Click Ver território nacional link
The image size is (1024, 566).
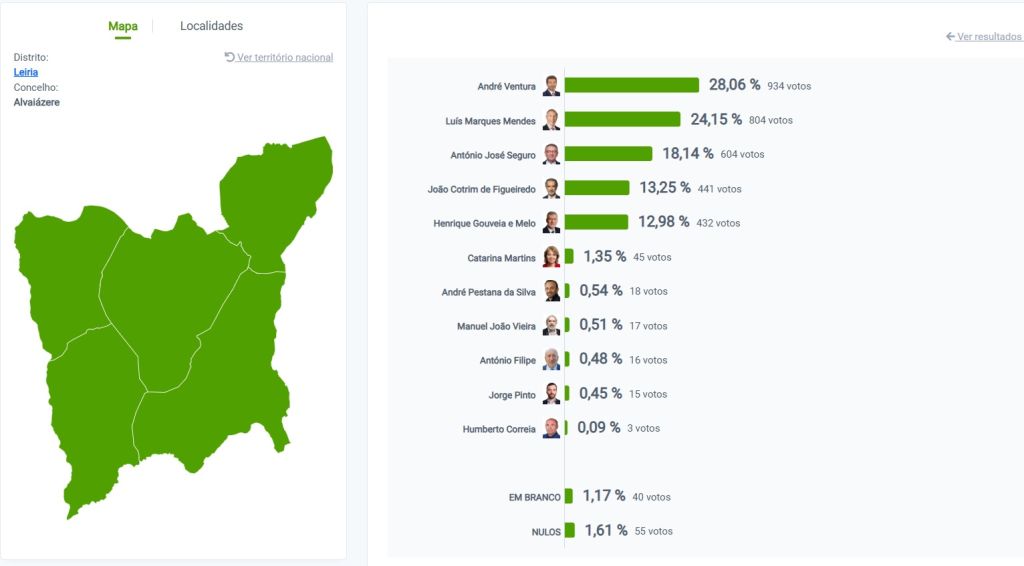click(285, 57)
